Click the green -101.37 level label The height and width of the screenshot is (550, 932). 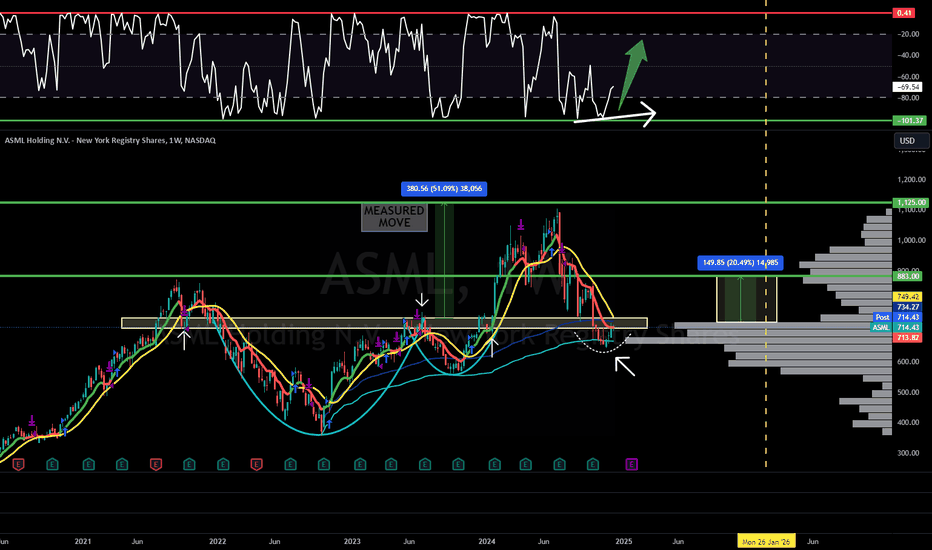[x=909, y=121]
